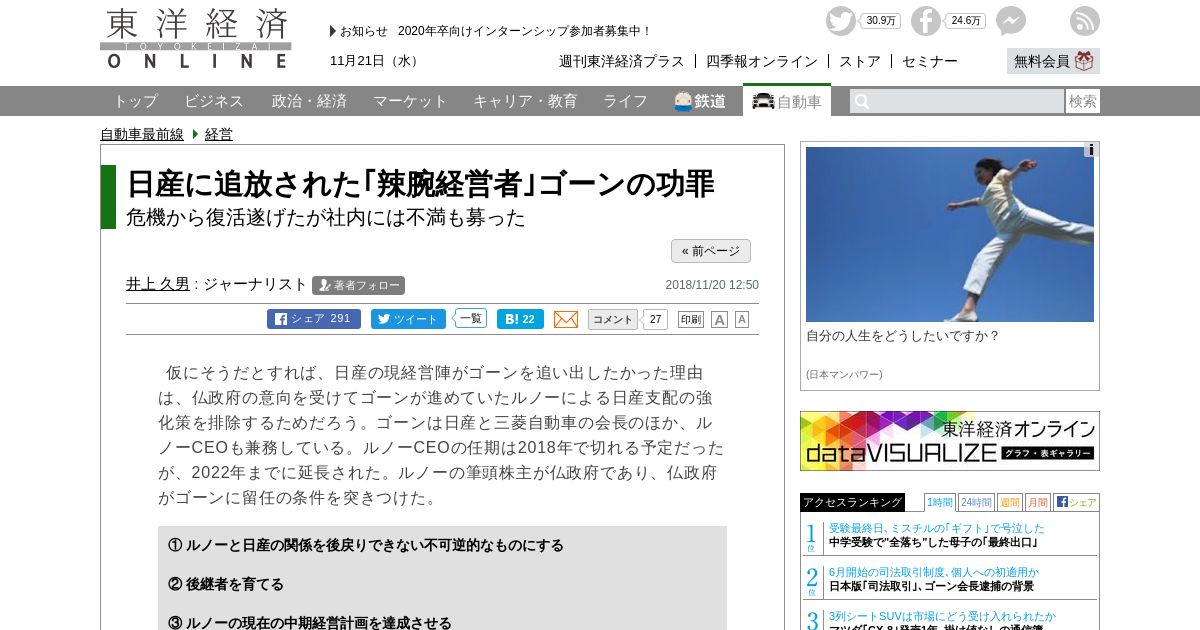
Task: Open the dataVISUALIZE banner
Action: [950, 441]
